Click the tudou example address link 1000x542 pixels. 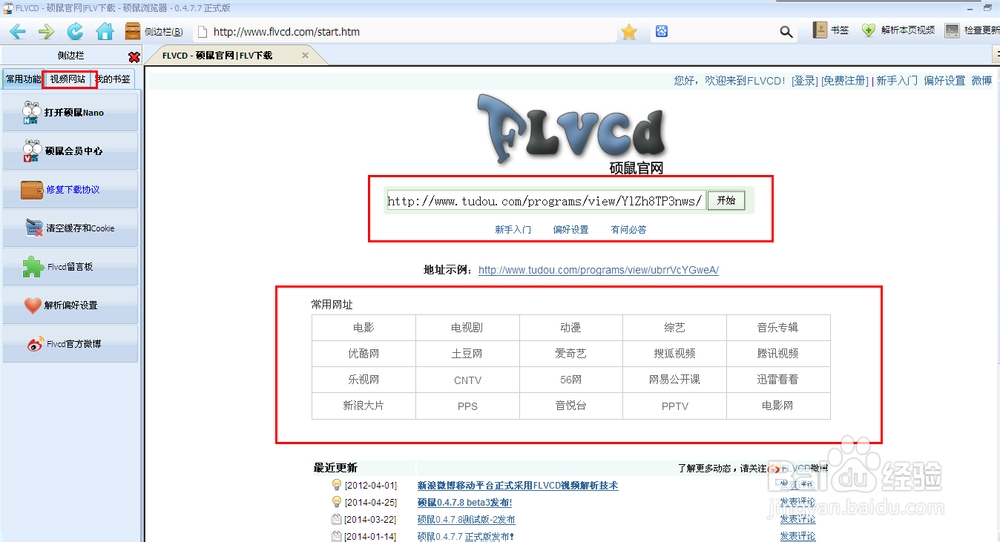click(x=598, y=270)
